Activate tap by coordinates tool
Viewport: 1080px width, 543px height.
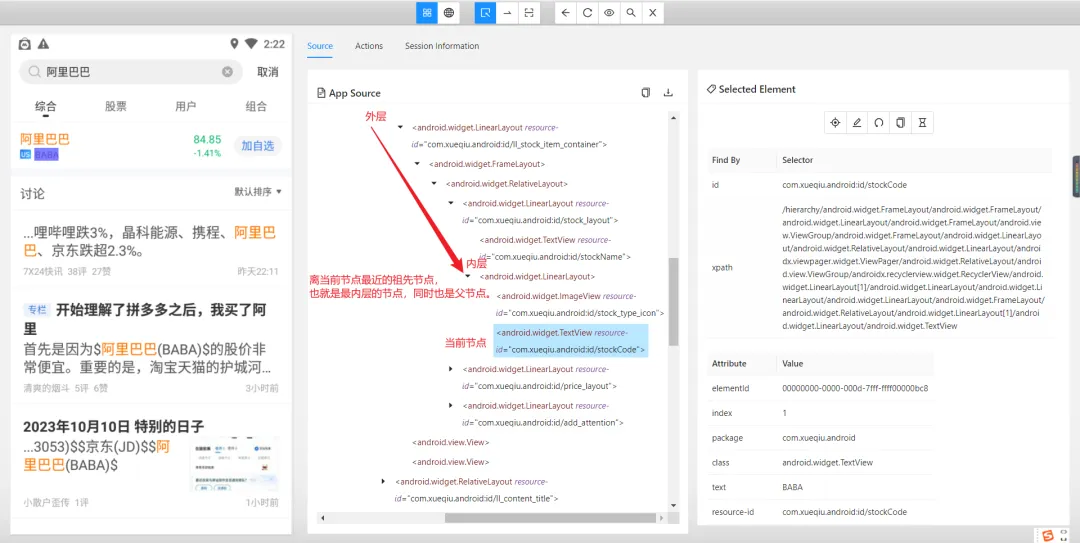pos(528,12)
